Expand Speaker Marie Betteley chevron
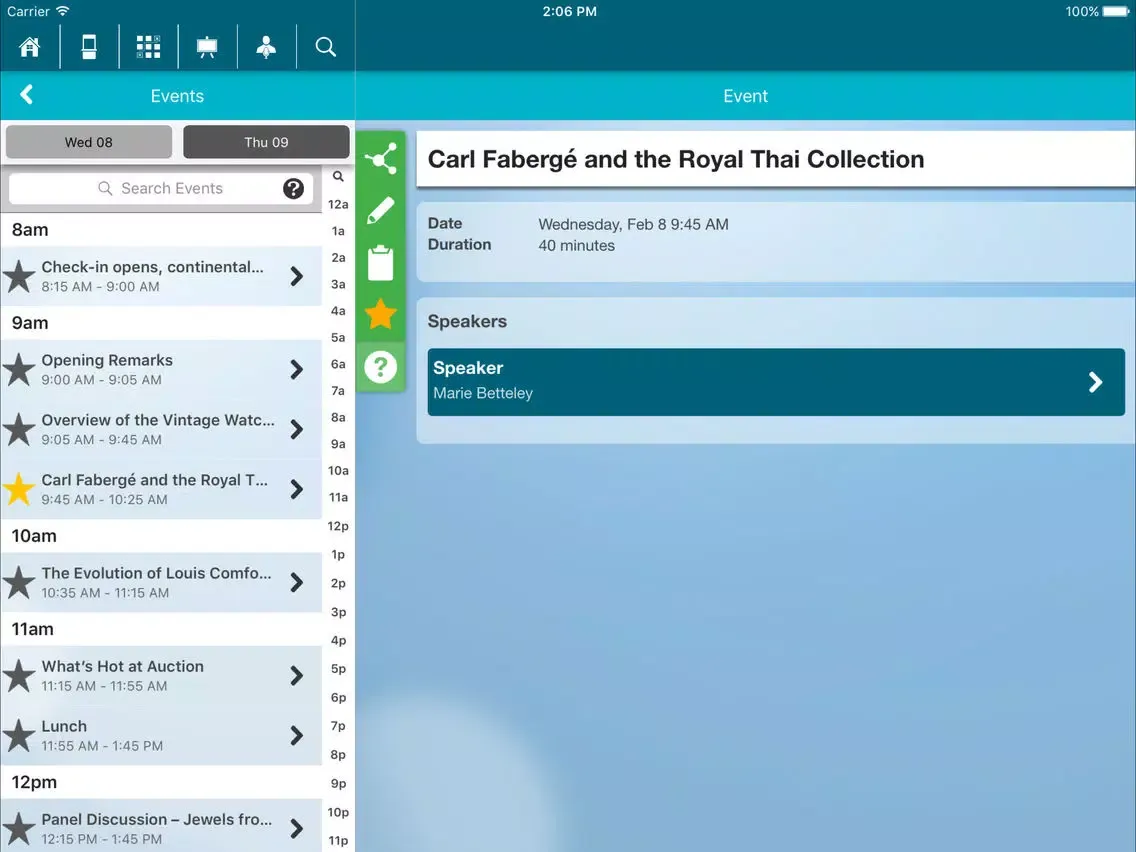 point(1095,382)
